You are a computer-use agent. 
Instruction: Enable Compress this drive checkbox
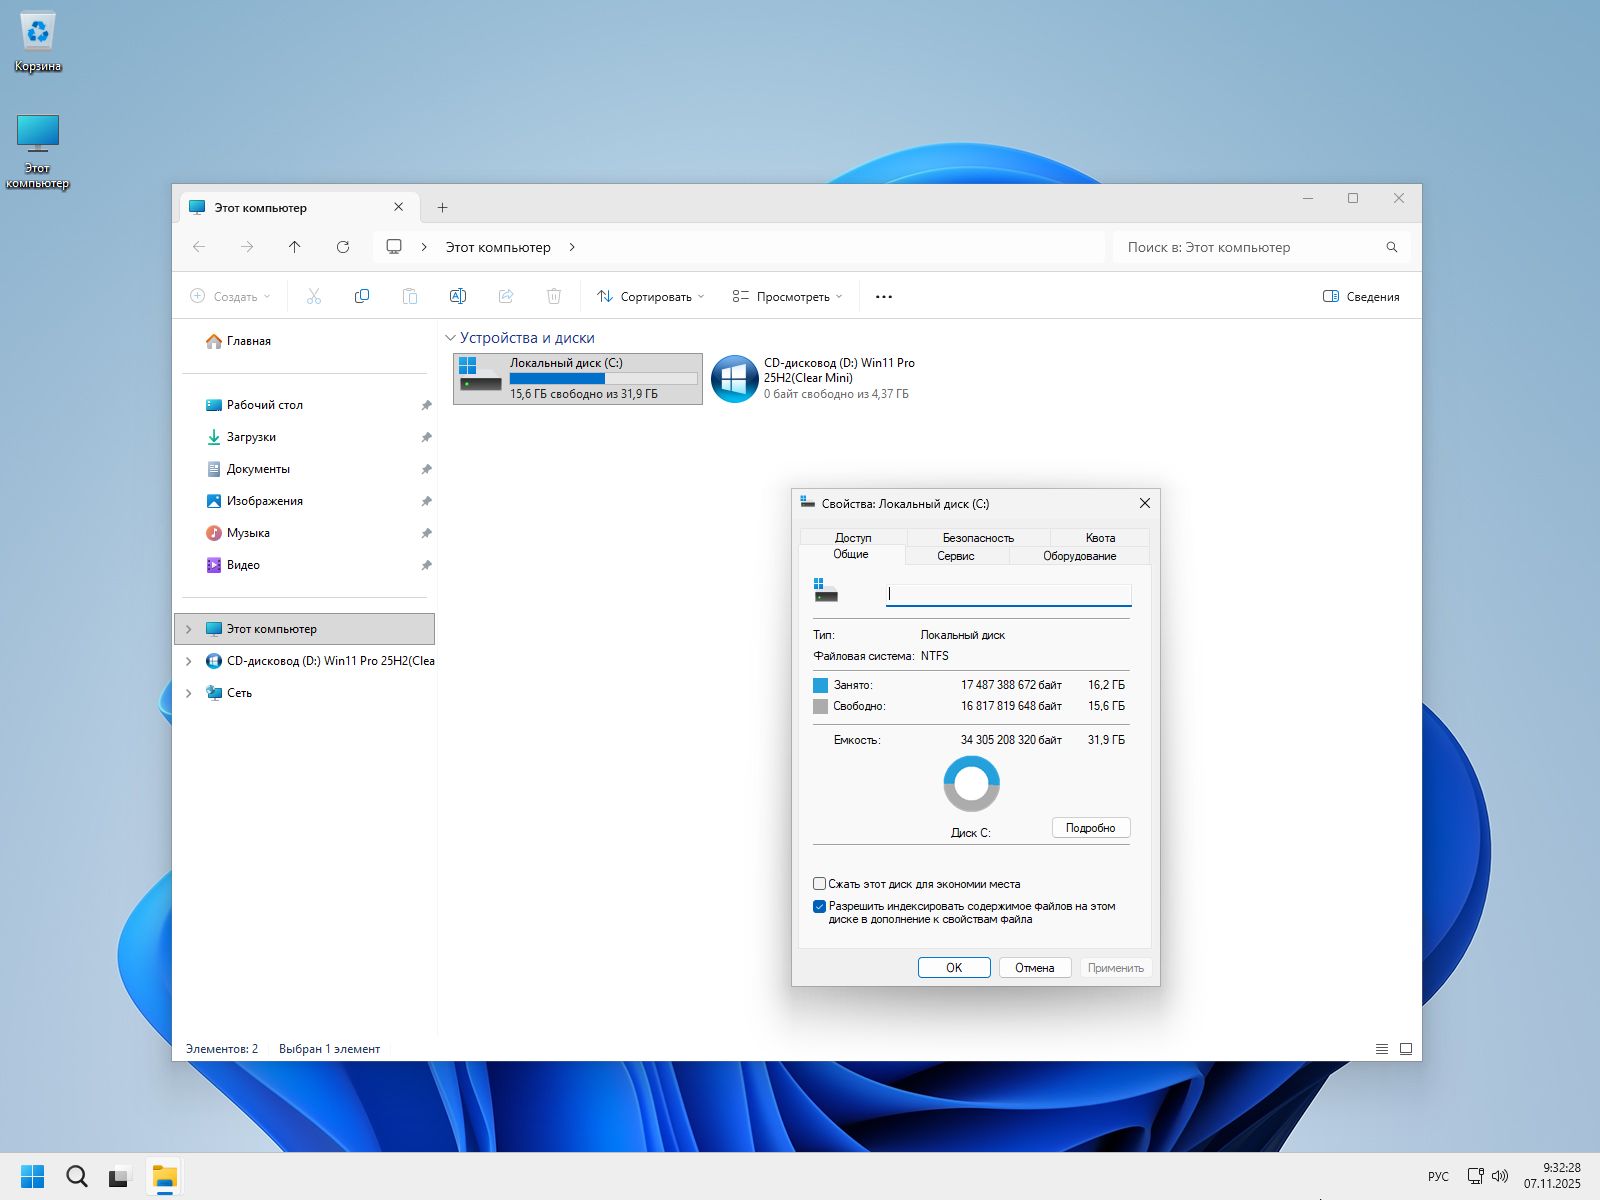coord(820,884)
